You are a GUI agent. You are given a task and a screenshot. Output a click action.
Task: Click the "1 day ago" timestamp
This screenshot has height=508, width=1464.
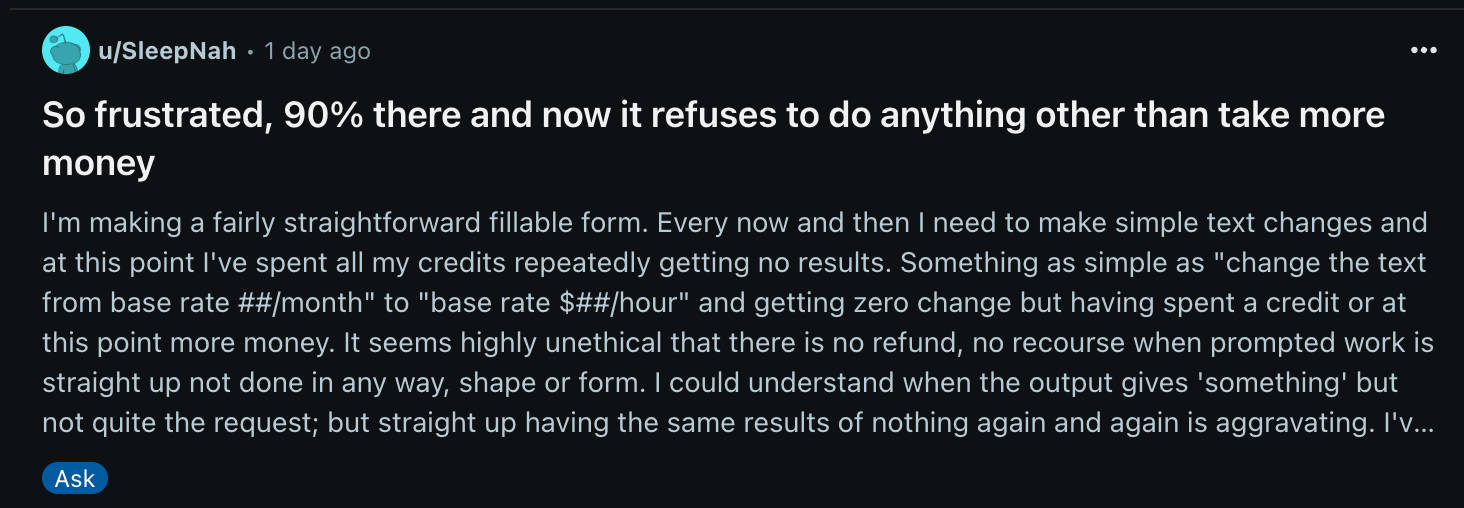point(317,50)
